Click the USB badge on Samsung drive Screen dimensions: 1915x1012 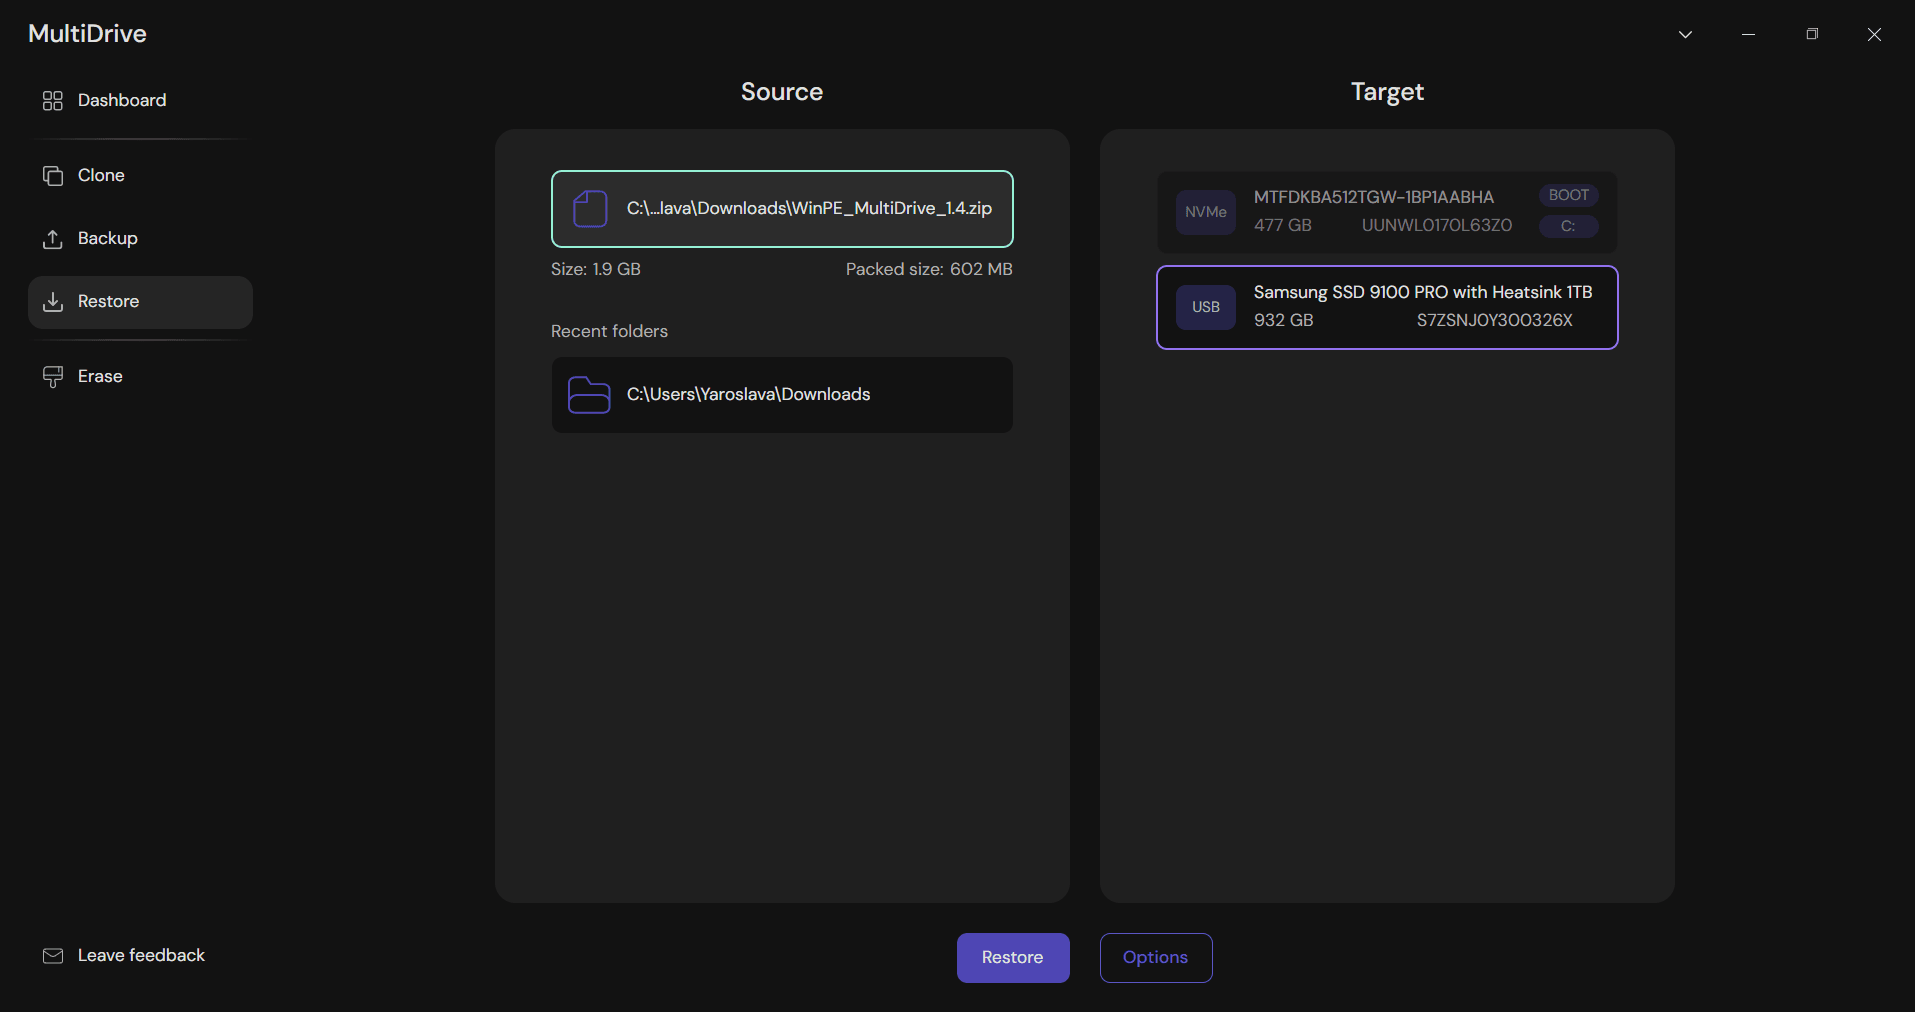click(x=1206, y=307)
